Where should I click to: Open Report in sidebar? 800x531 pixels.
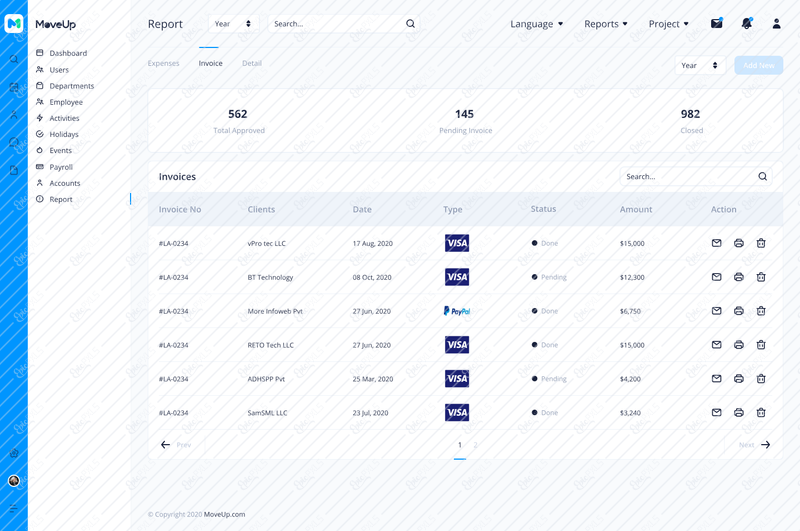[x=54, y=199]
